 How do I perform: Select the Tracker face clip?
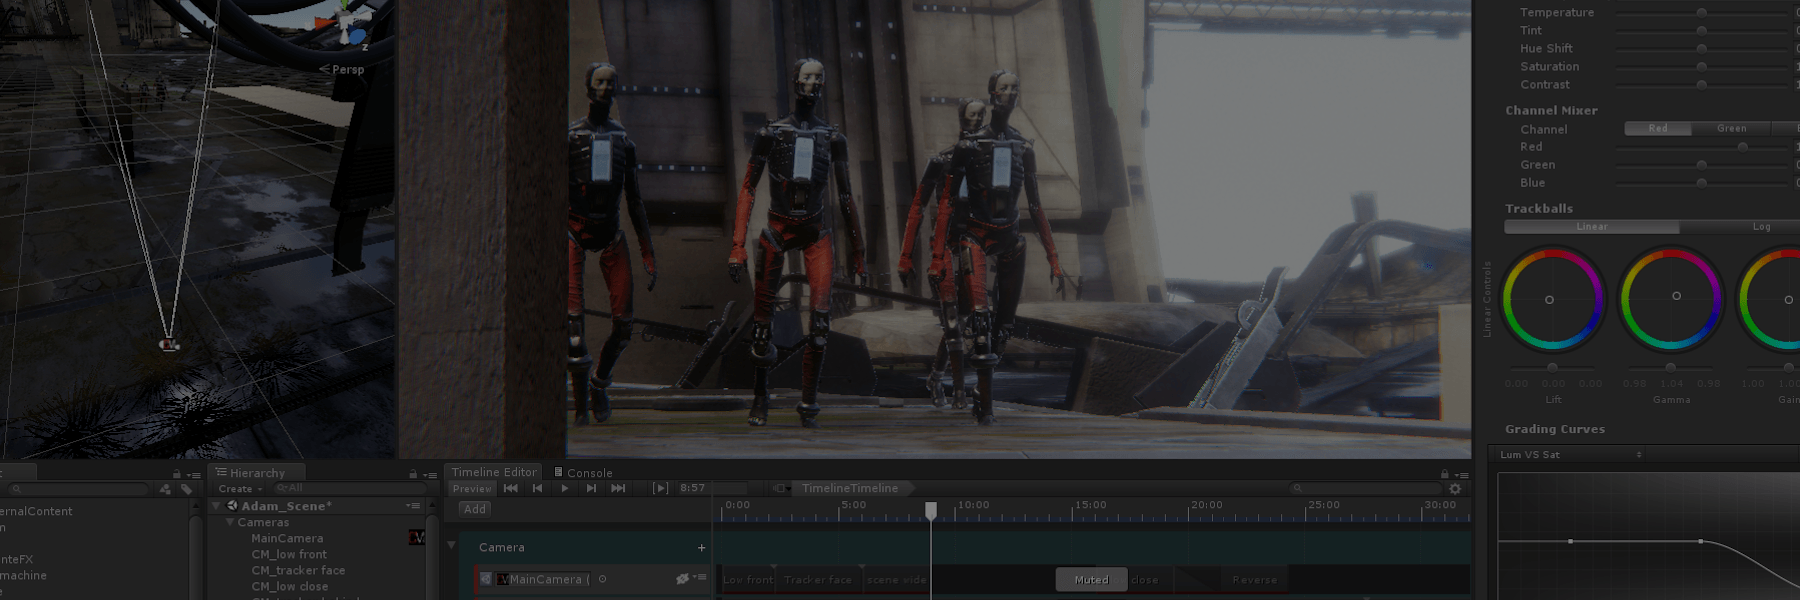click(x=818, y=580)
